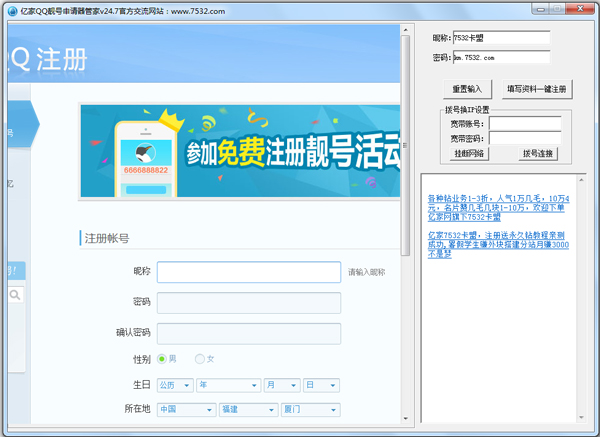Click the magnifier search icon on left sidebar

click(x=16, y=295)
